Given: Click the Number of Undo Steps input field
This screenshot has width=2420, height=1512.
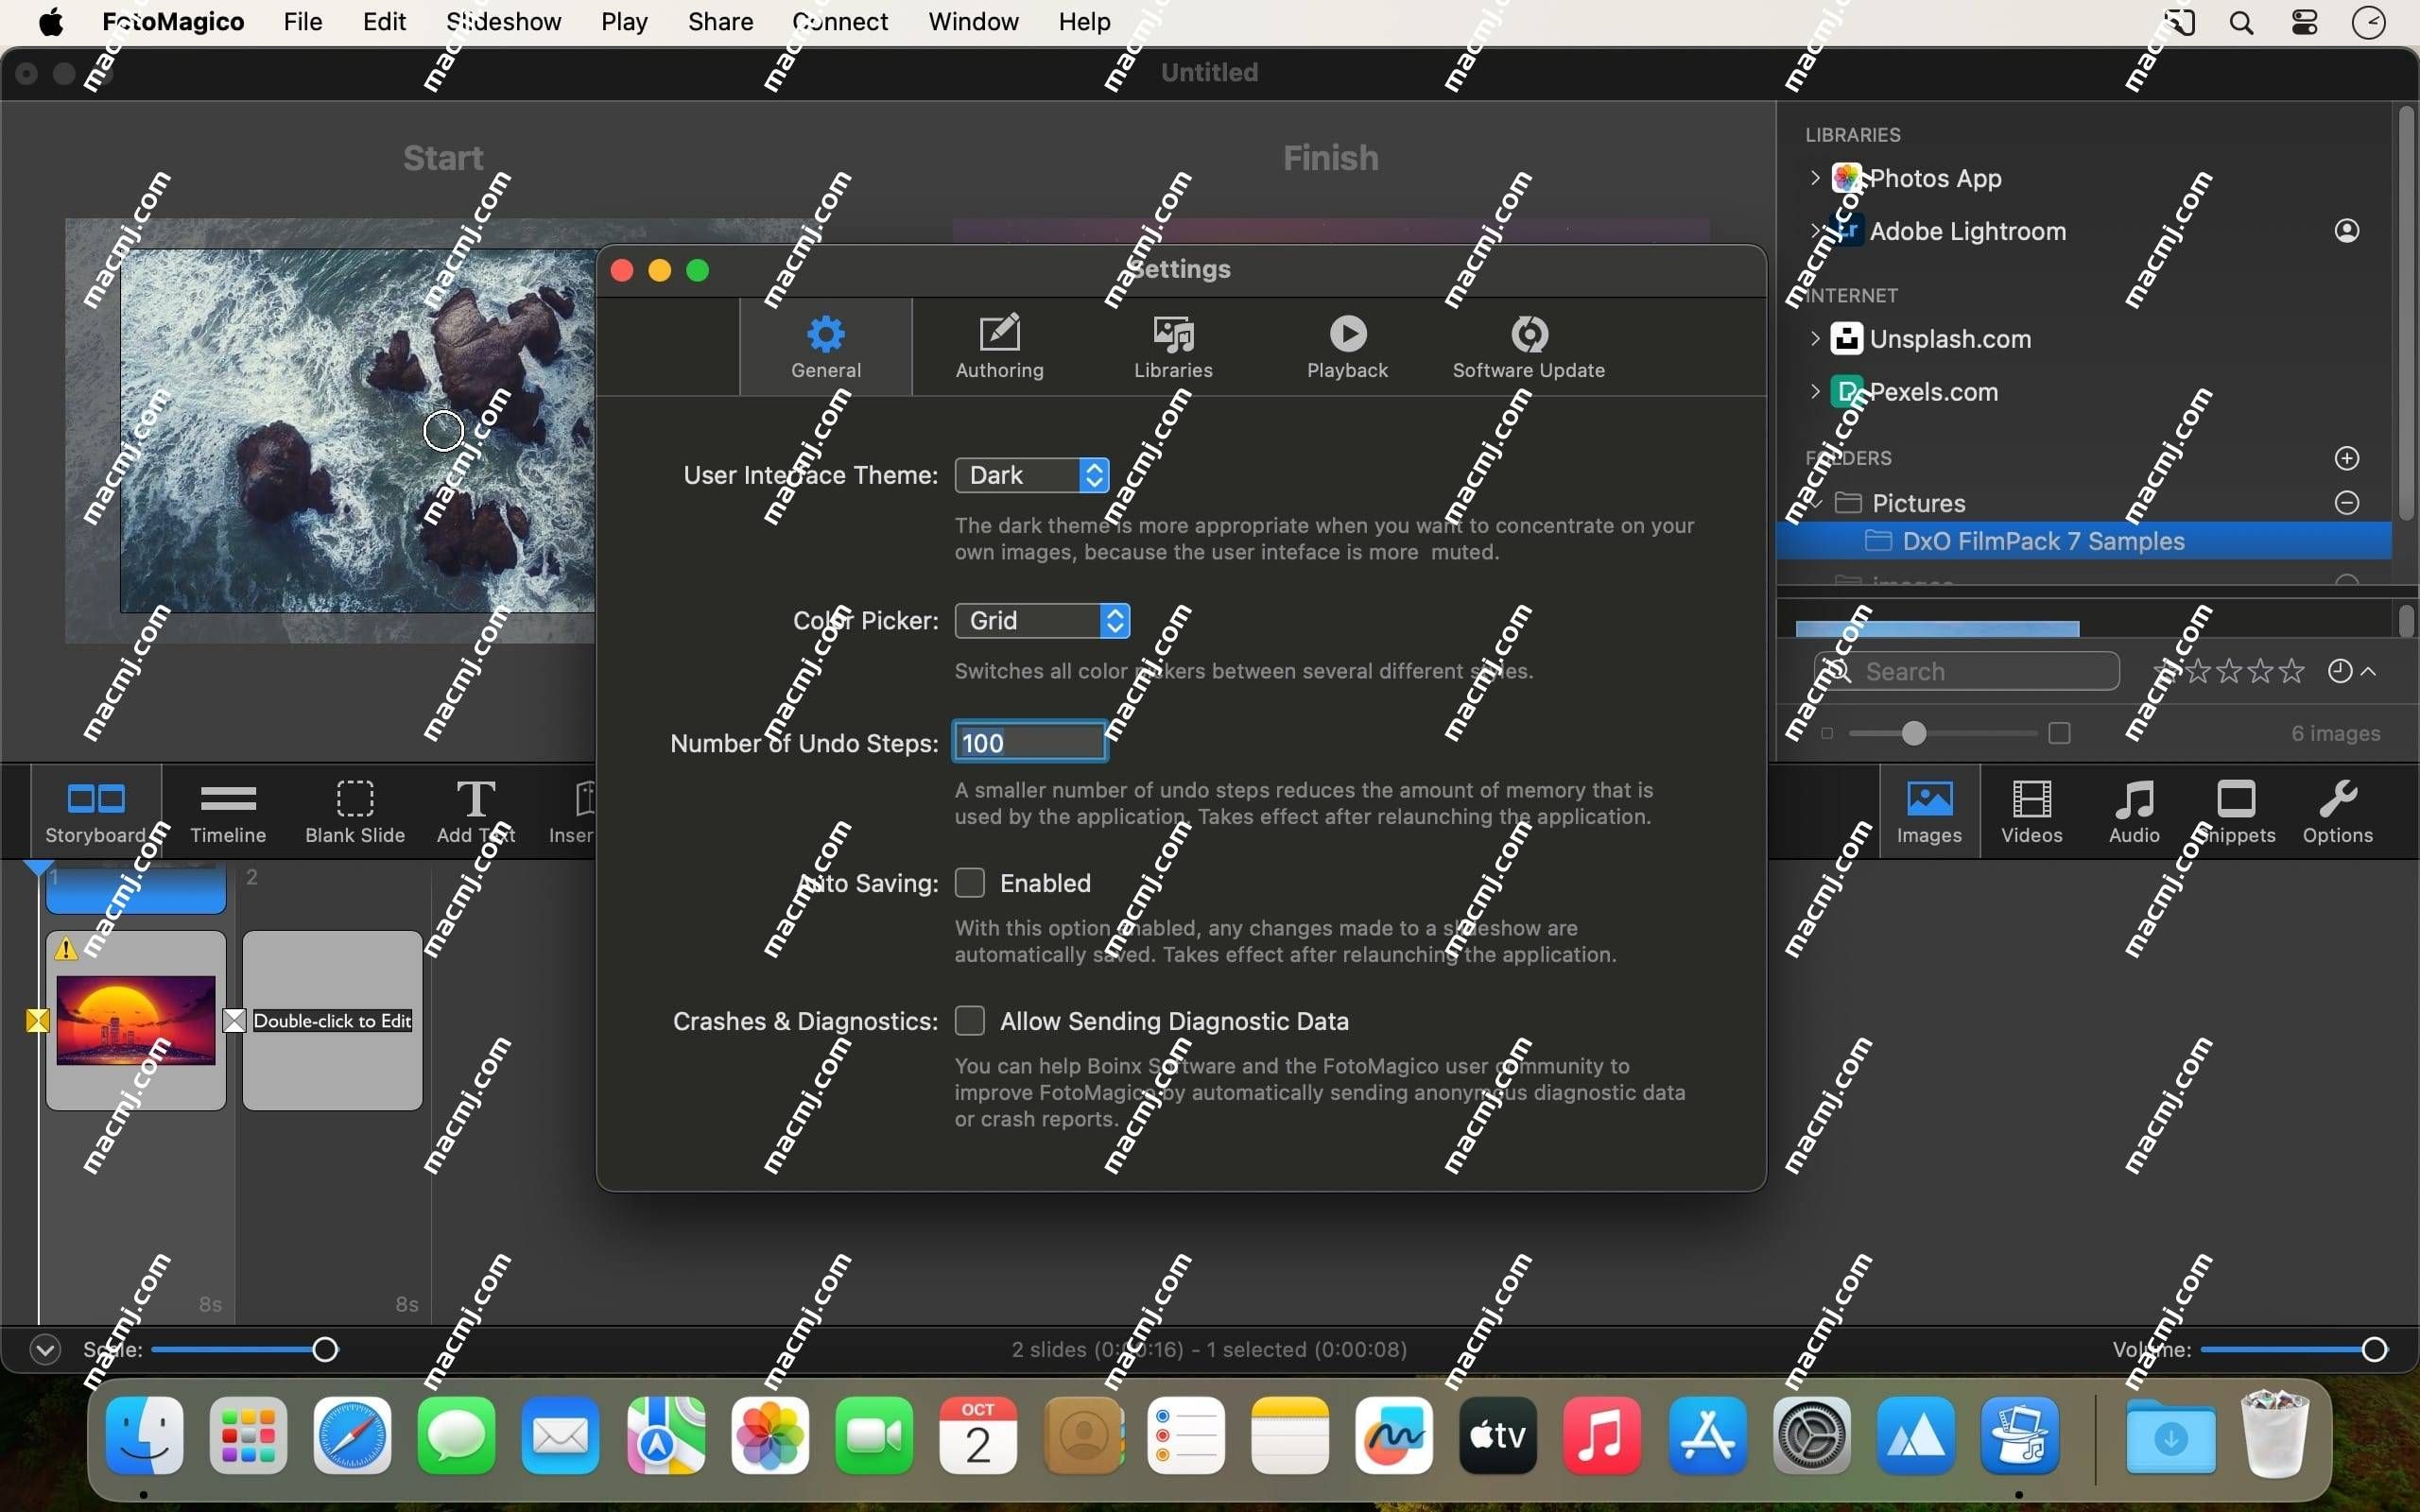Looking at the screenshot, I should tap(1029, 742).
